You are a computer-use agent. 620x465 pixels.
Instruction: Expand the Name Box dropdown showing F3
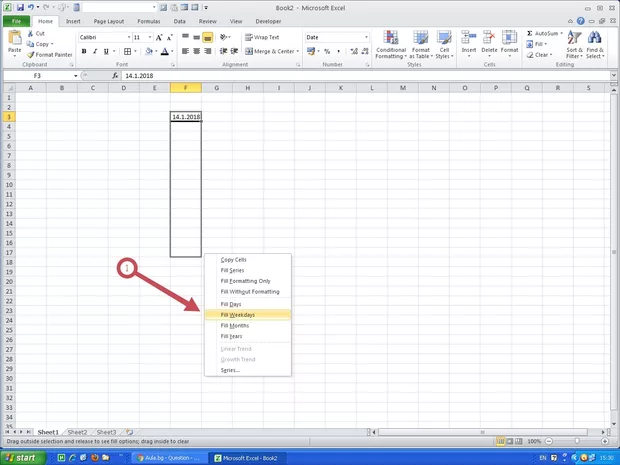(x=75, y=76)
